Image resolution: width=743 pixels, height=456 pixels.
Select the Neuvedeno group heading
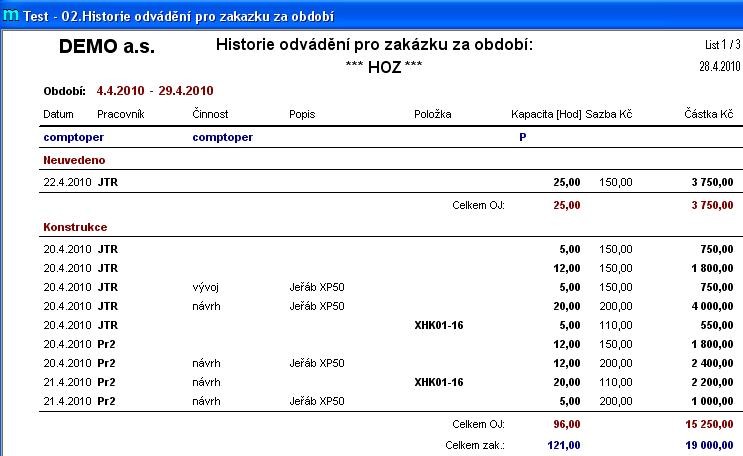(73, 159)
